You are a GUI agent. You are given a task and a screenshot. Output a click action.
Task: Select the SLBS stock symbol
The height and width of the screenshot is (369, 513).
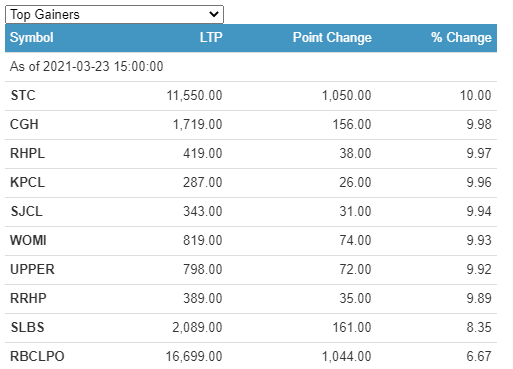28,327
